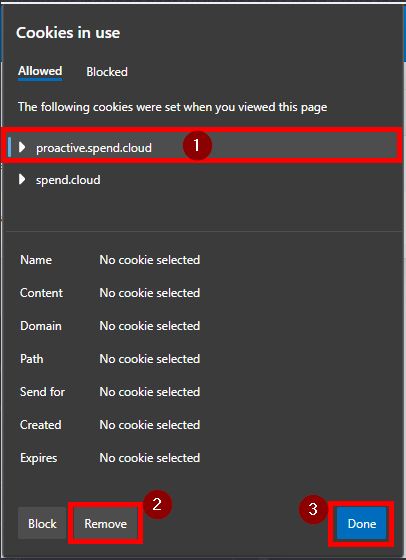Click the red step 1 marker
This screenshot has width=406, height=560.
coord(197,146)
